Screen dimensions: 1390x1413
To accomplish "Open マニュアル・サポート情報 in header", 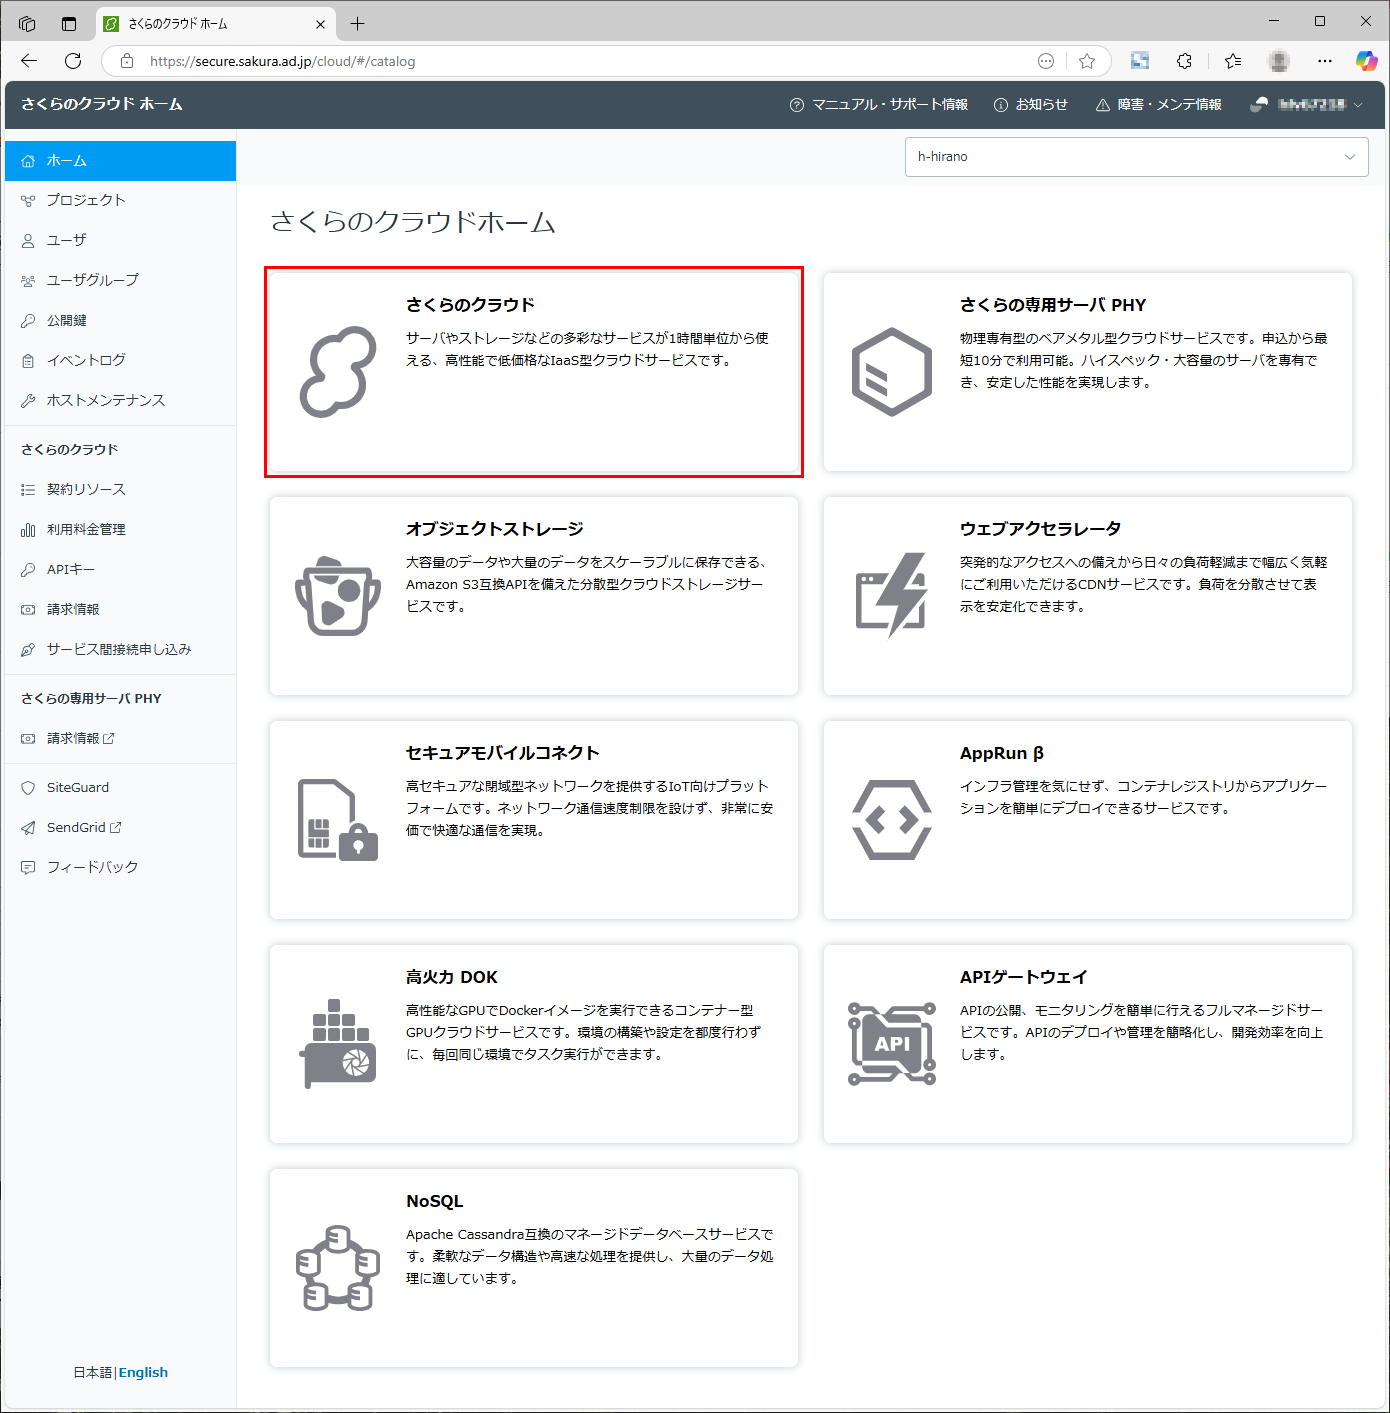I will [x=879, y=105].
